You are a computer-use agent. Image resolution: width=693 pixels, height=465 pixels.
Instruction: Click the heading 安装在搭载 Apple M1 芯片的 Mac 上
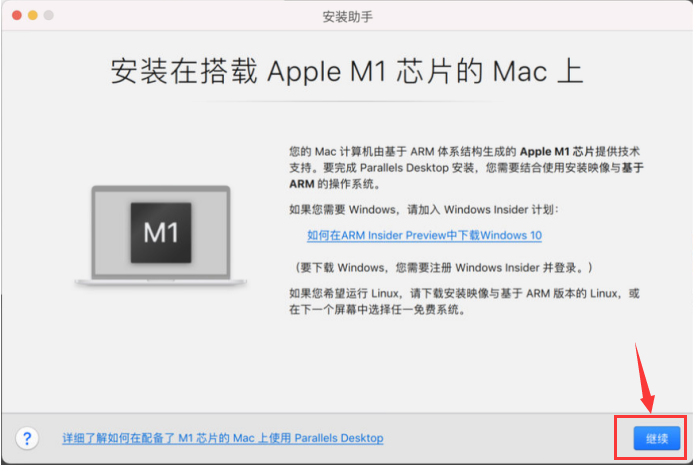pos(347,71)
